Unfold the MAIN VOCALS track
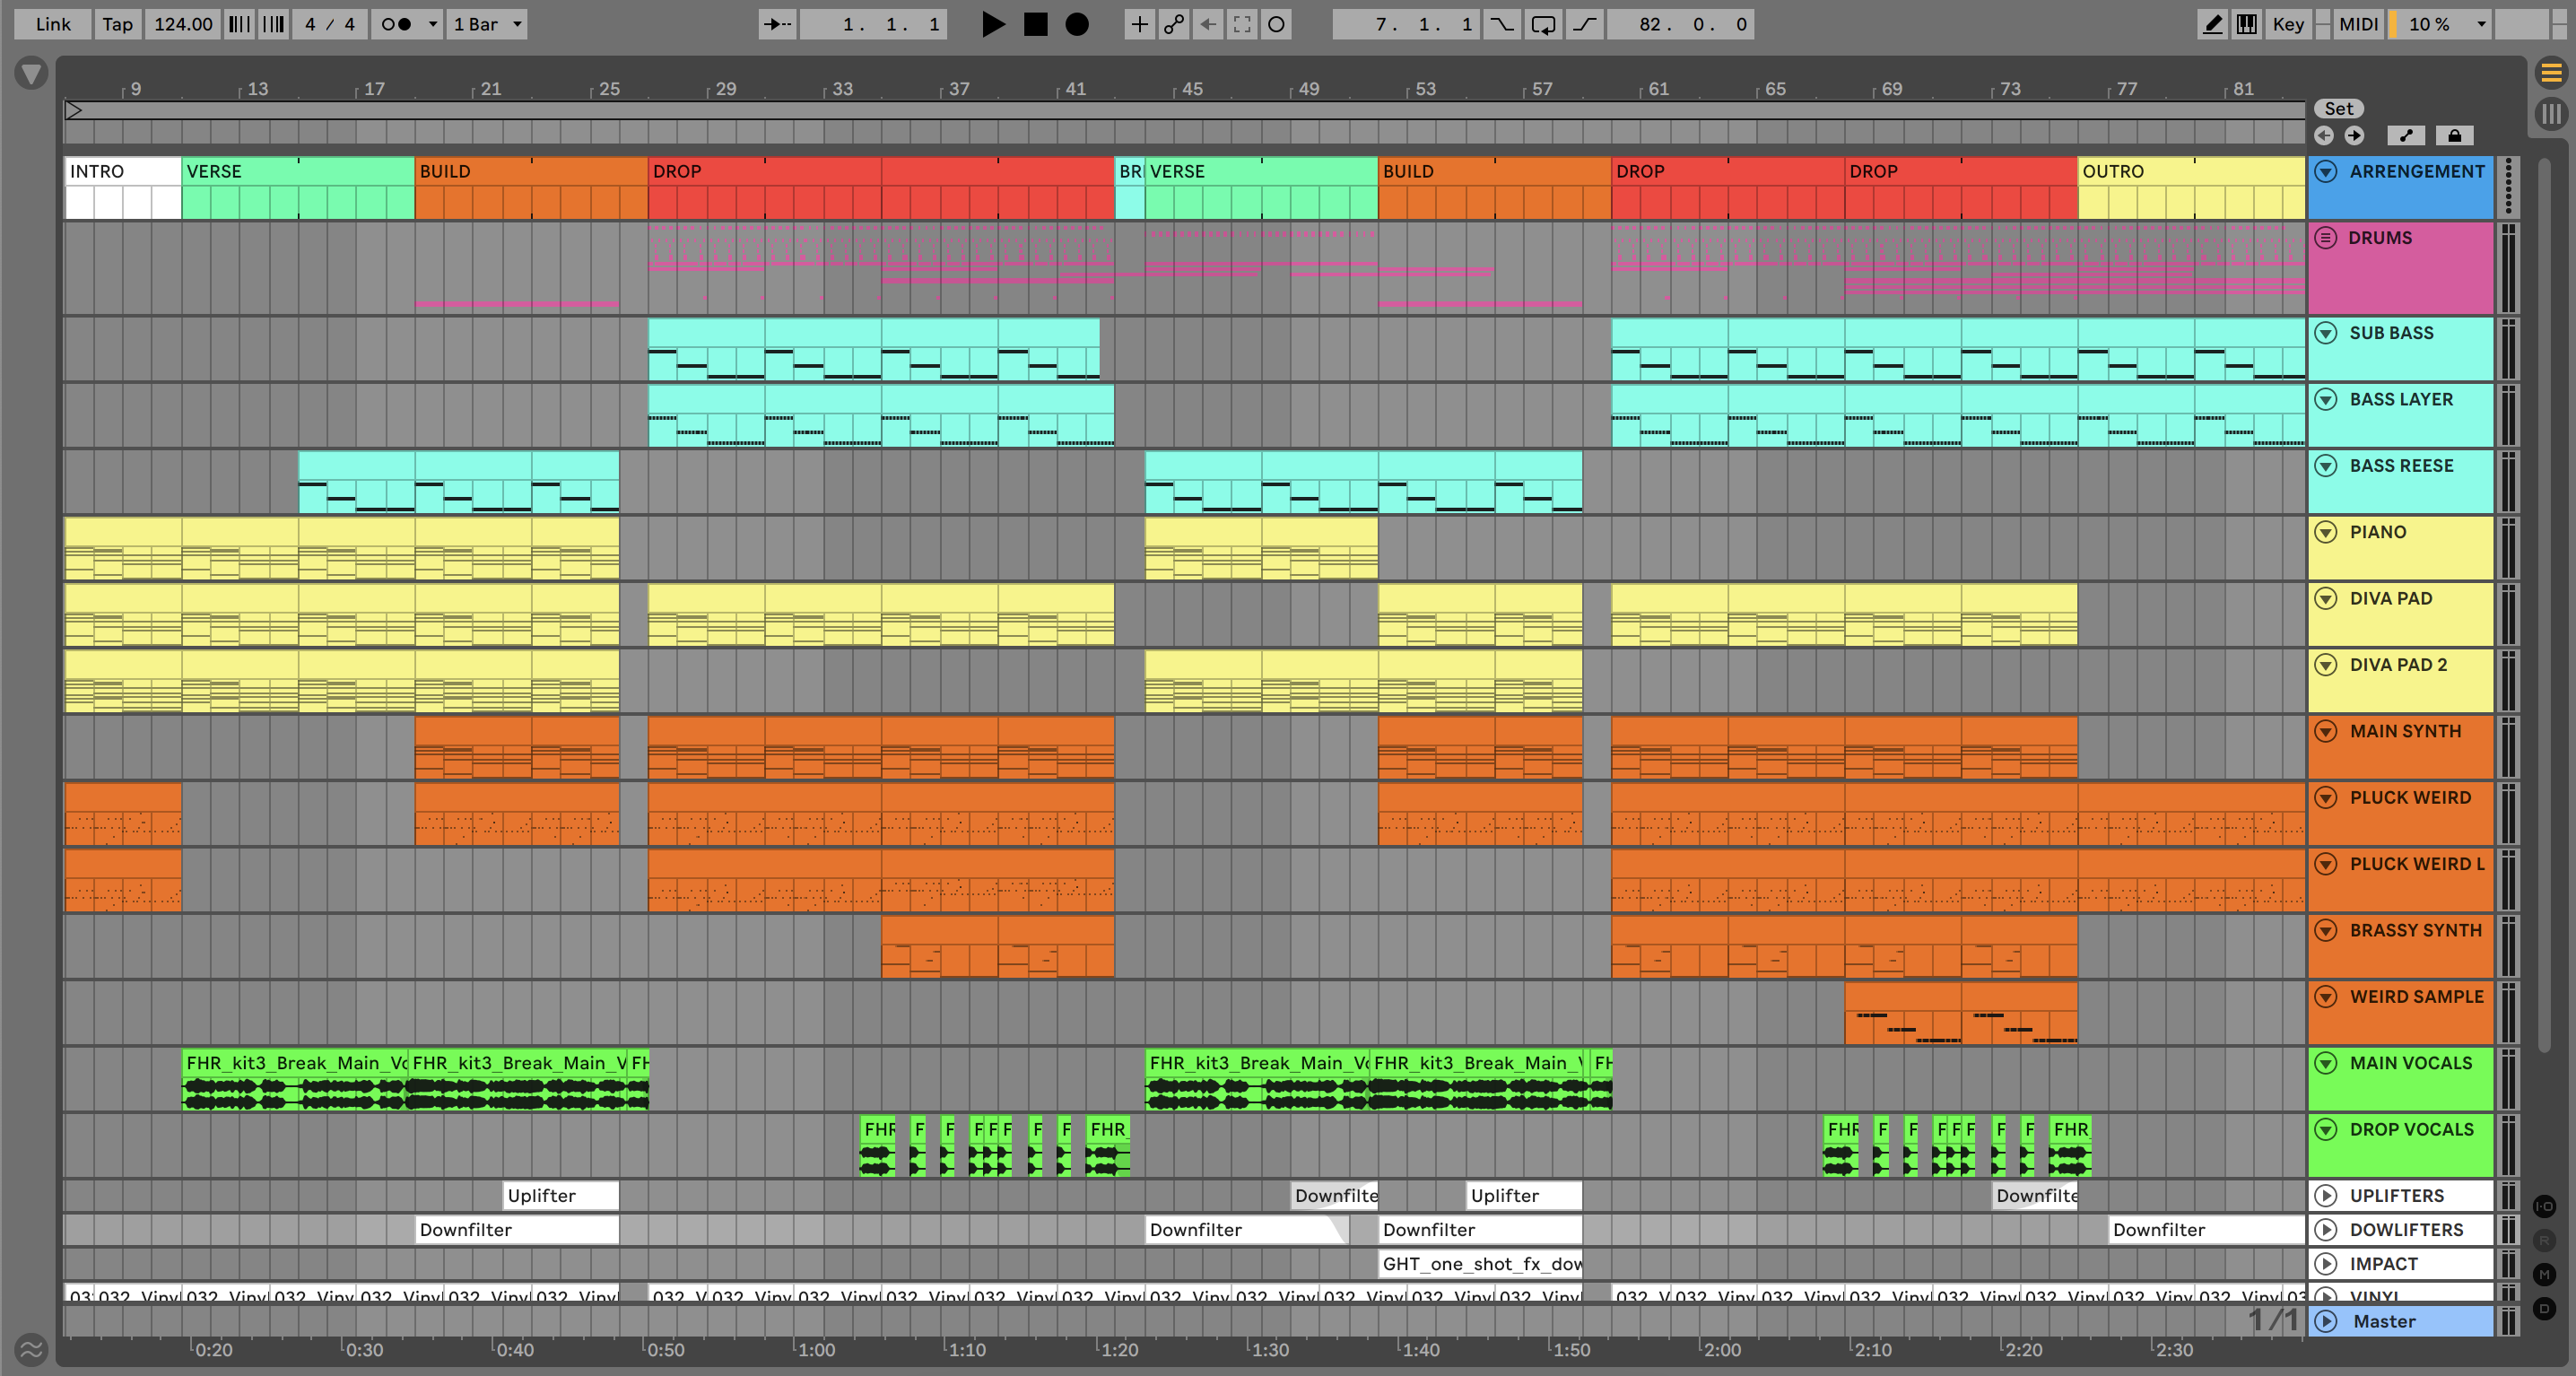Image resolution: width=2576 pixels, height=1376 pixels. click(2326, 1063)
